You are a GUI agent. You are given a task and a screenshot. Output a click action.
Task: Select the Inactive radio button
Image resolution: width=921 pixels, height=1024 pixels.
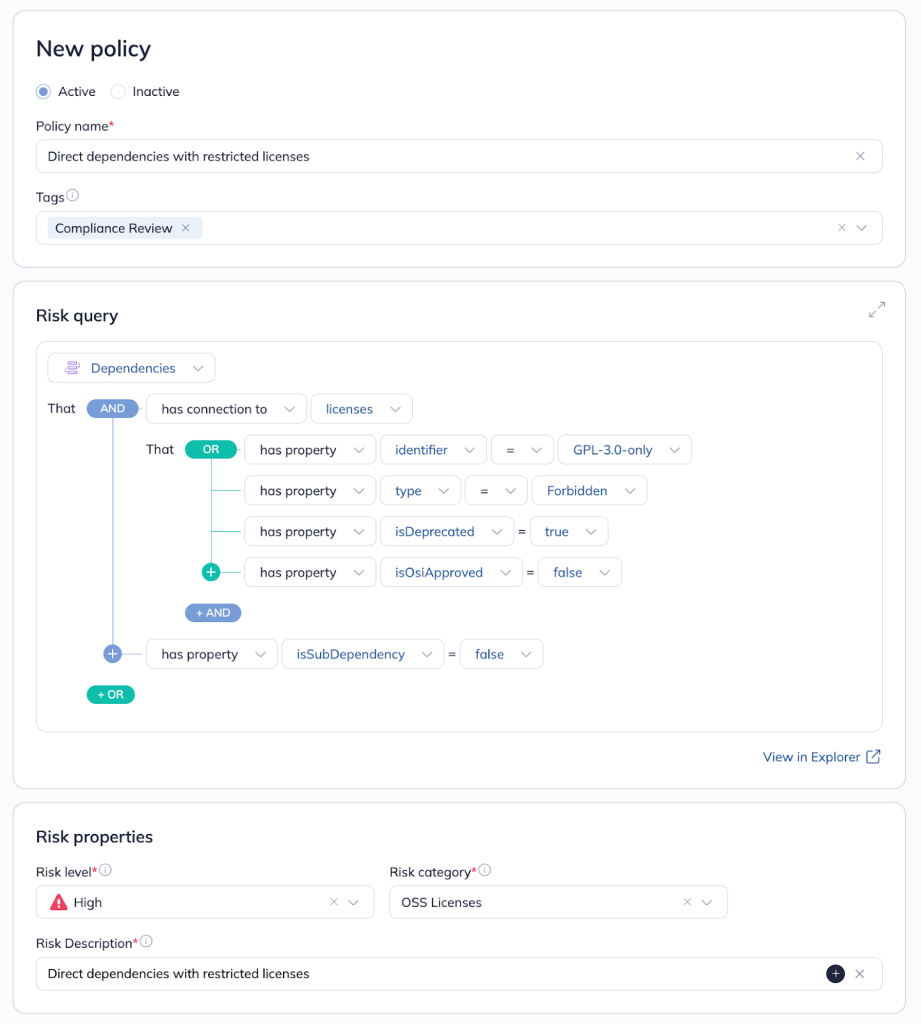pyautogui.click(x=118, y=92)
